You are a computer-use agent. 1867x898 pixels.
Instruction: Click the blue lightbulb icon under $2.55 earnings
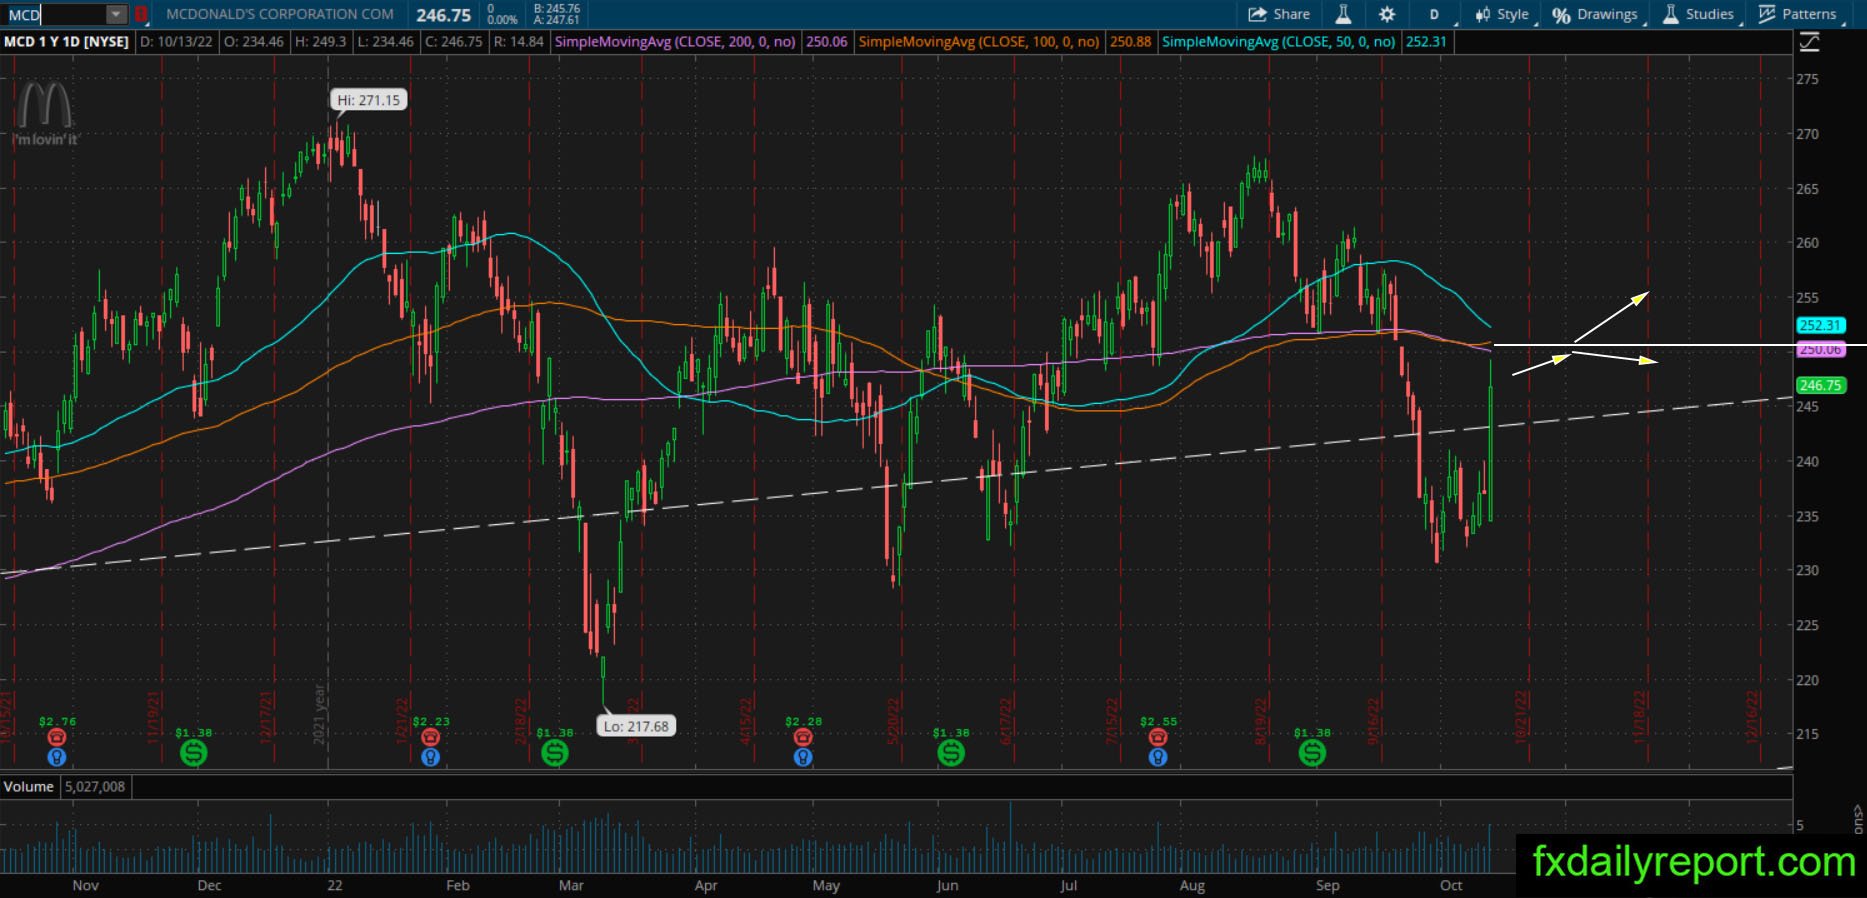1157,757
